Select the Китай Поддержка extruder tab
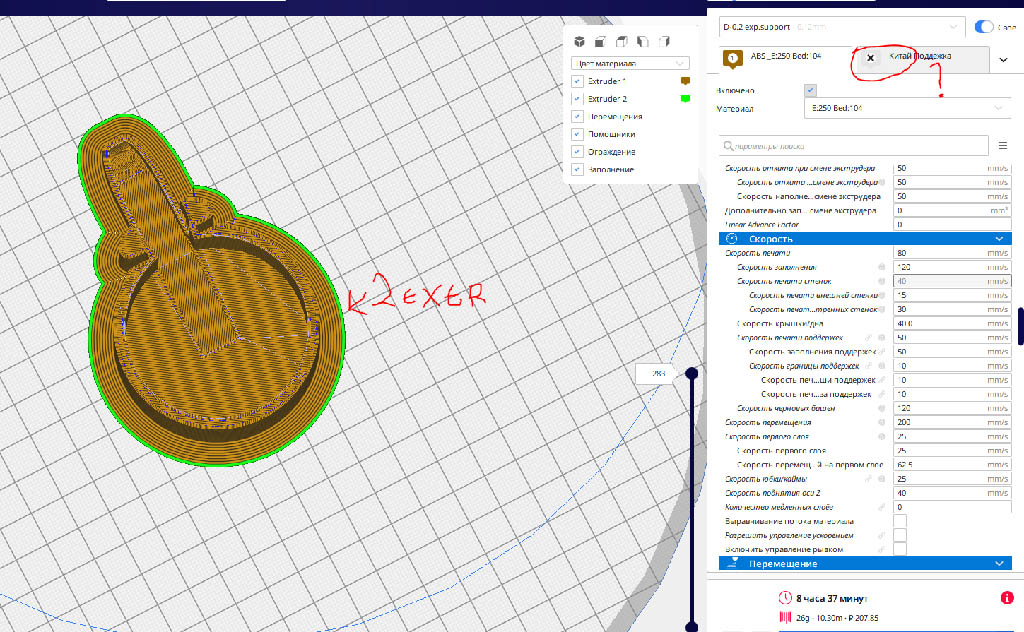The image size is (1024, 632). coord(923,58)
